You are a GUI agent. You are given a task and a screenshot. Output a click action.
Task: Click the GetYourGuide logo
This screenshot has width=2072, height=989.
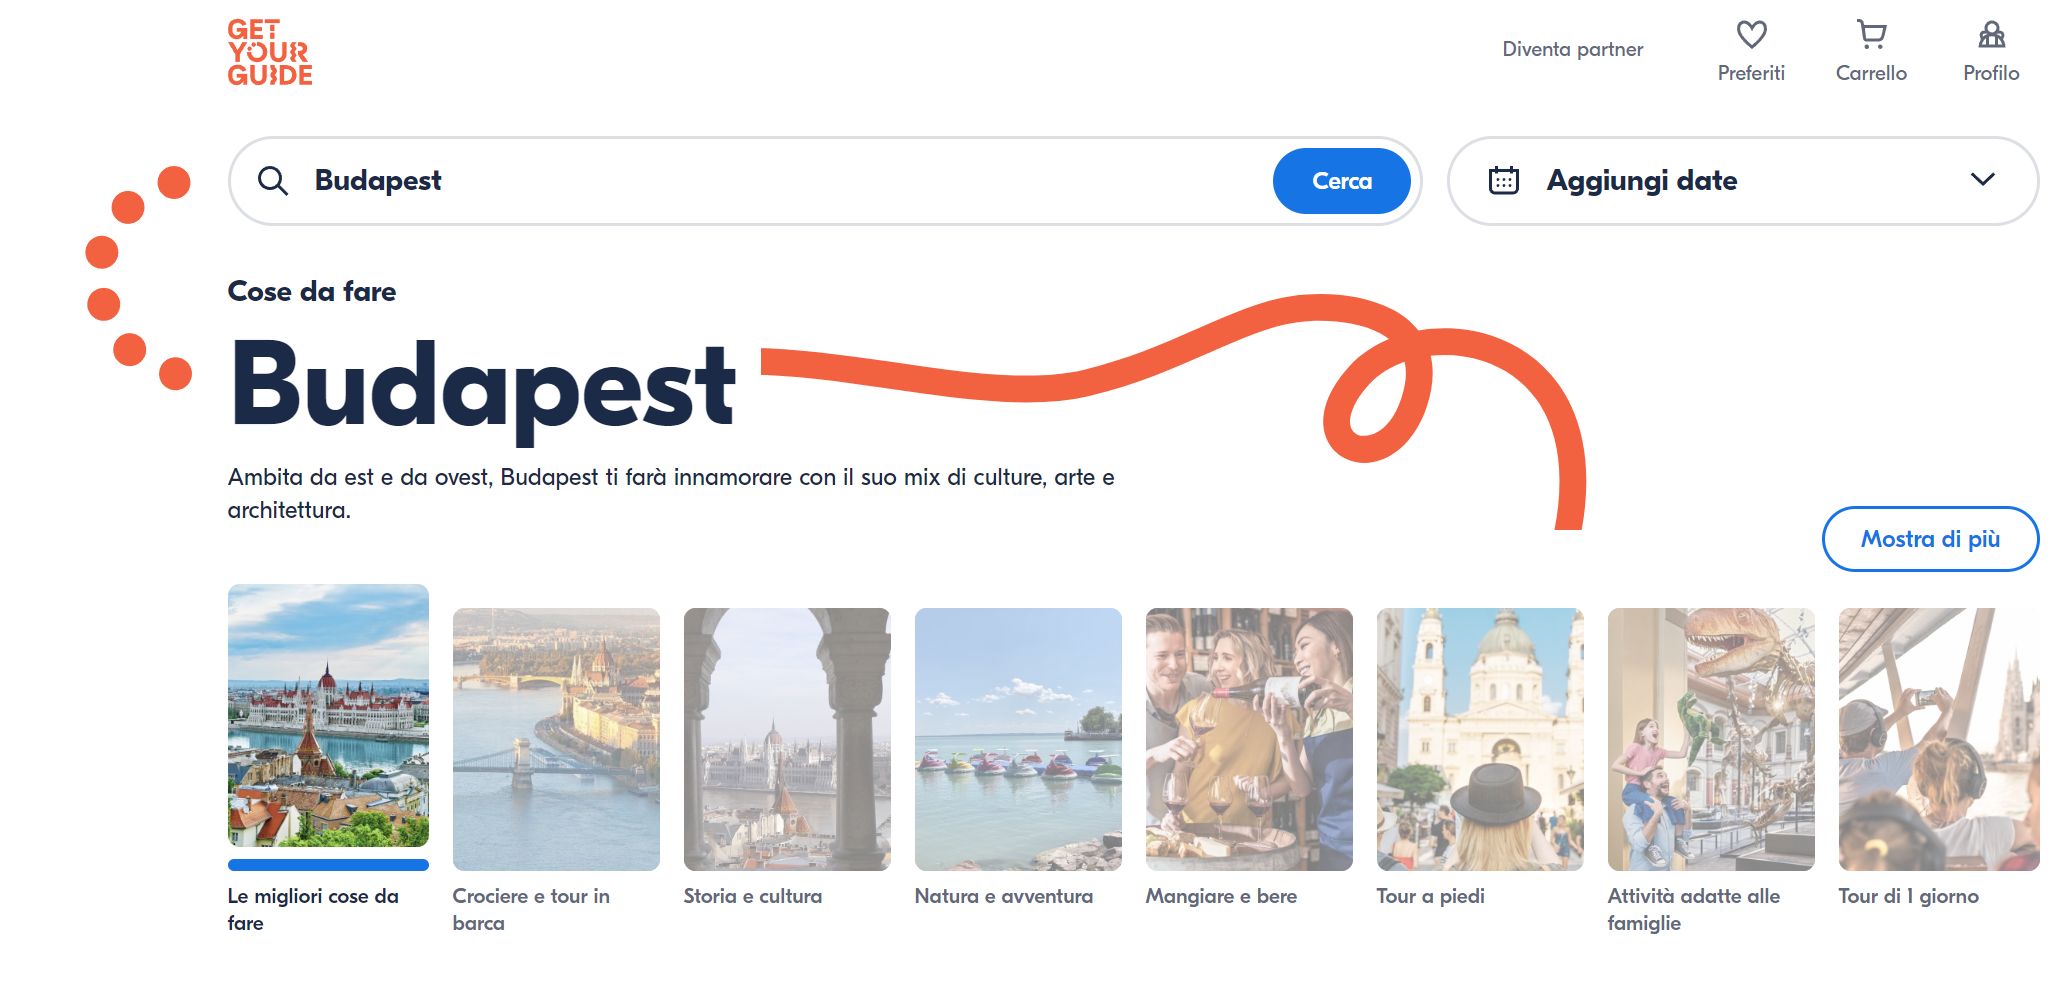(x=270, y=53)
